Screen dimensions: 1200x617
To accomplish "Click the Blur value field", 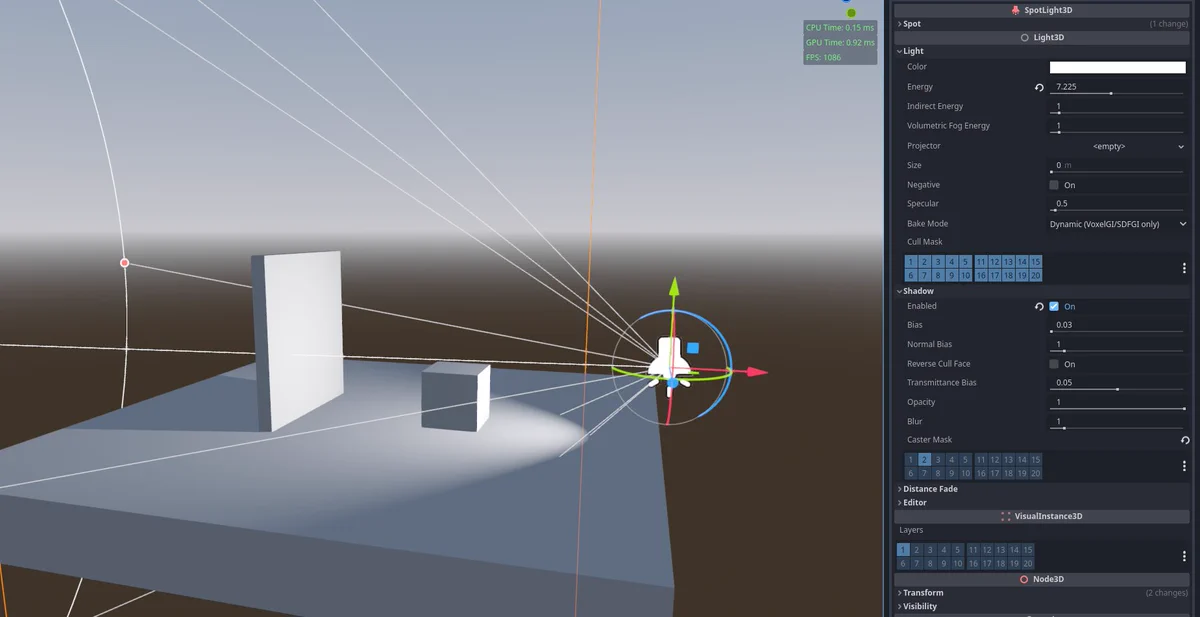I will pos(1118,421).
